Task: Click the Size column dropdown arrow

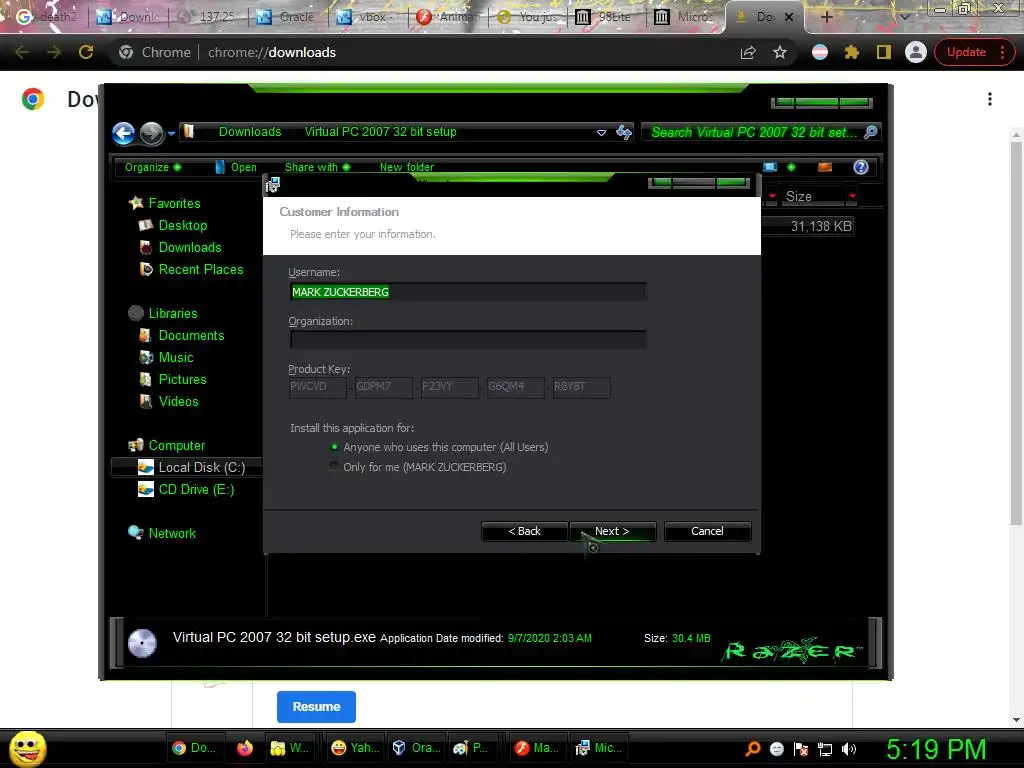Action: (x=852, y=196)
